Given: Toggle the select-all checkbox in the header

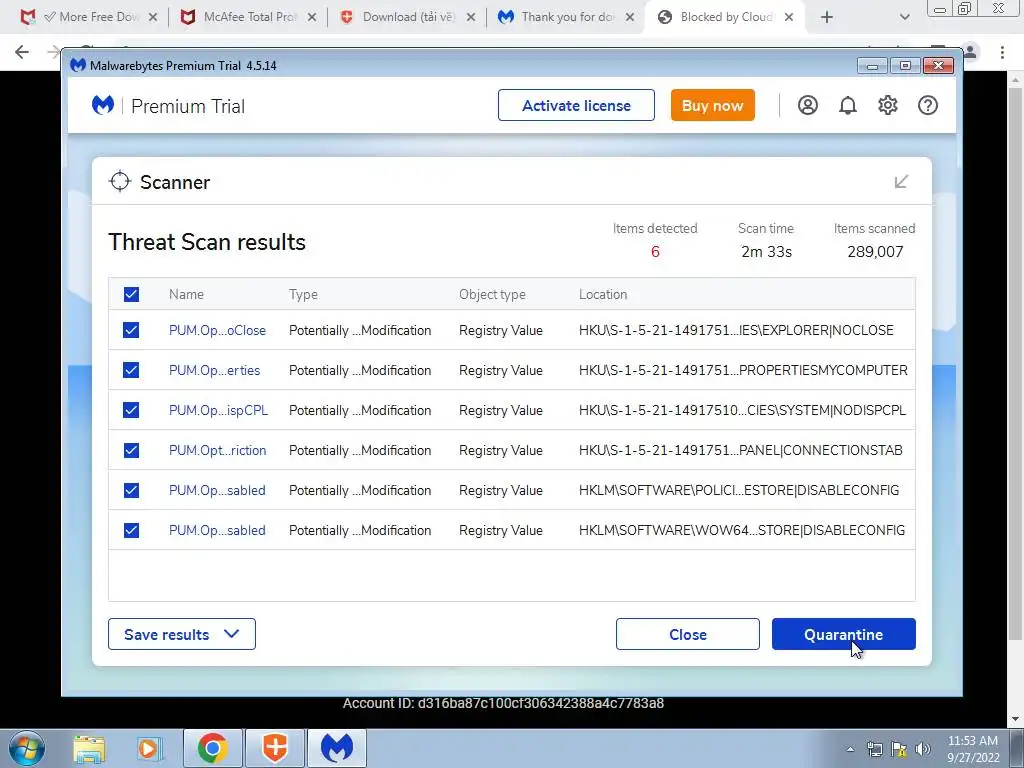Looking at the screenshot, I should pyautogui.click(x=131, y=295).
